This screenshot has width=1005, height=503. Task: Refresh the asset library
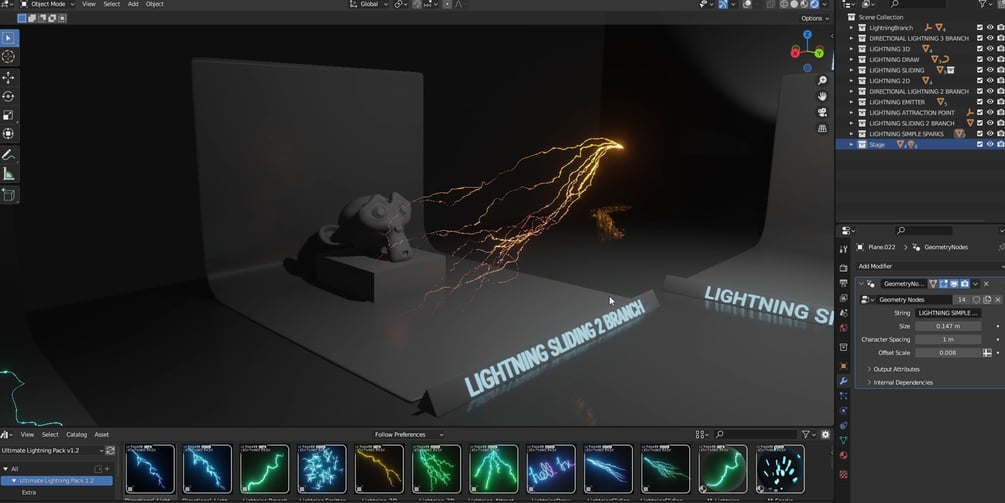[110, 450]
